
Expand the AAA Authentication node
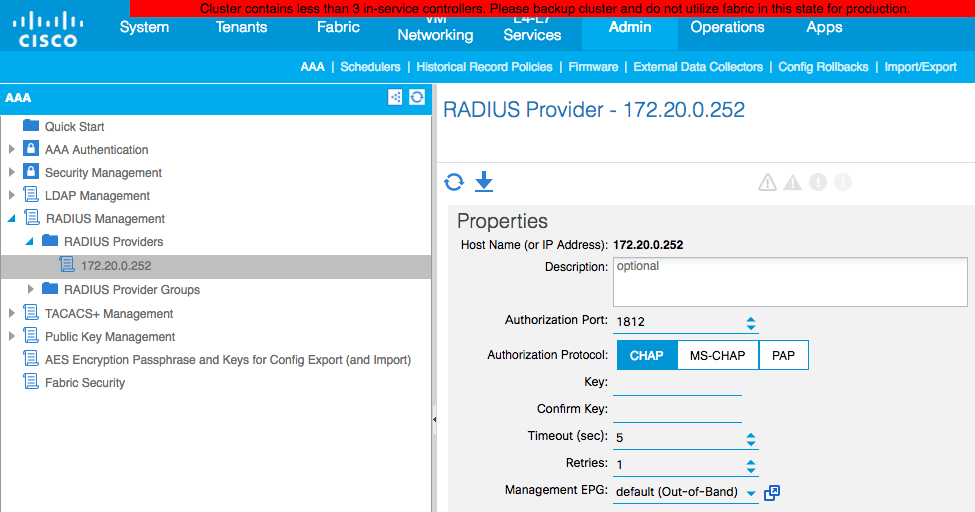pyautogui.click(x=12, y=149)
